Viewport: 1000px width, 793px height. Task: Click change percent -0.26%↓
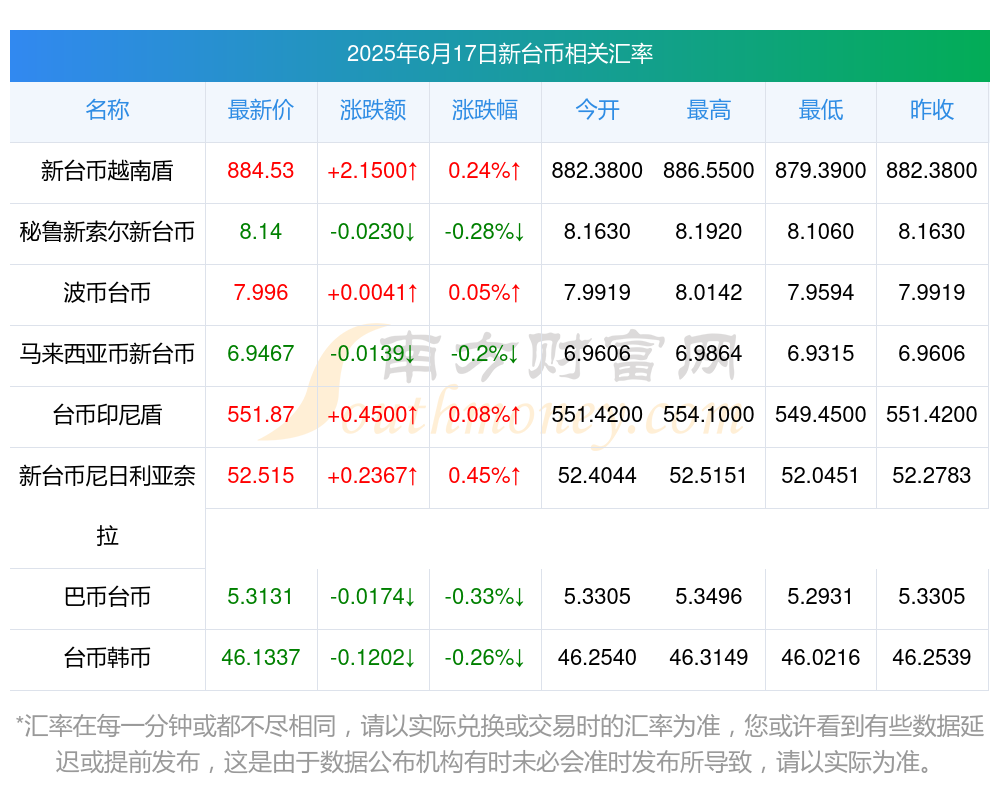tap(485, 658)
